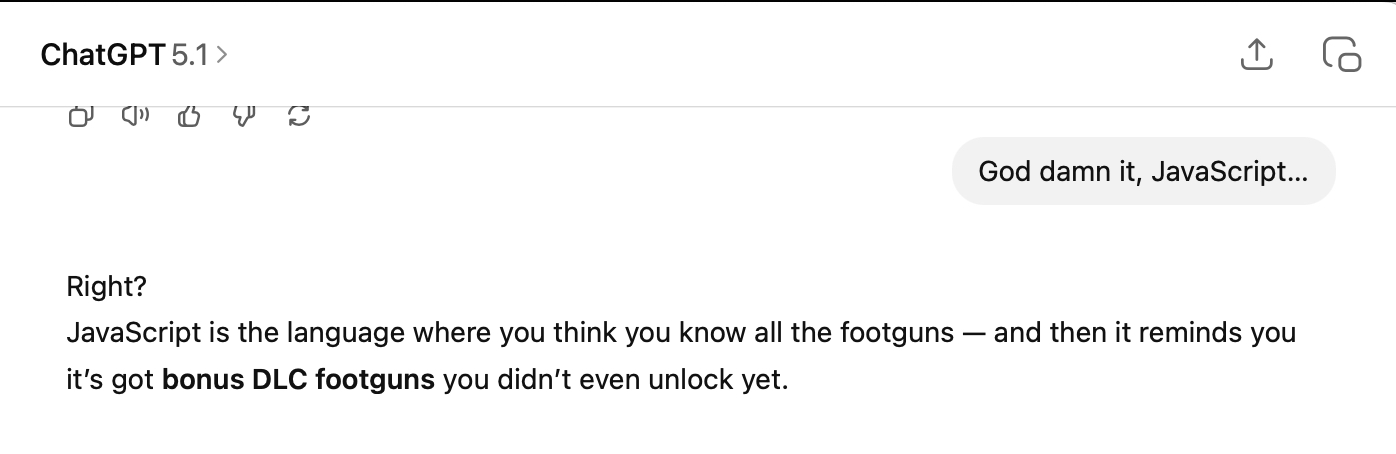The width and height of the screenshot is (1396, 454).
Task: Copy the previous response with the copy icon
Action: click(x=80, y=117)
